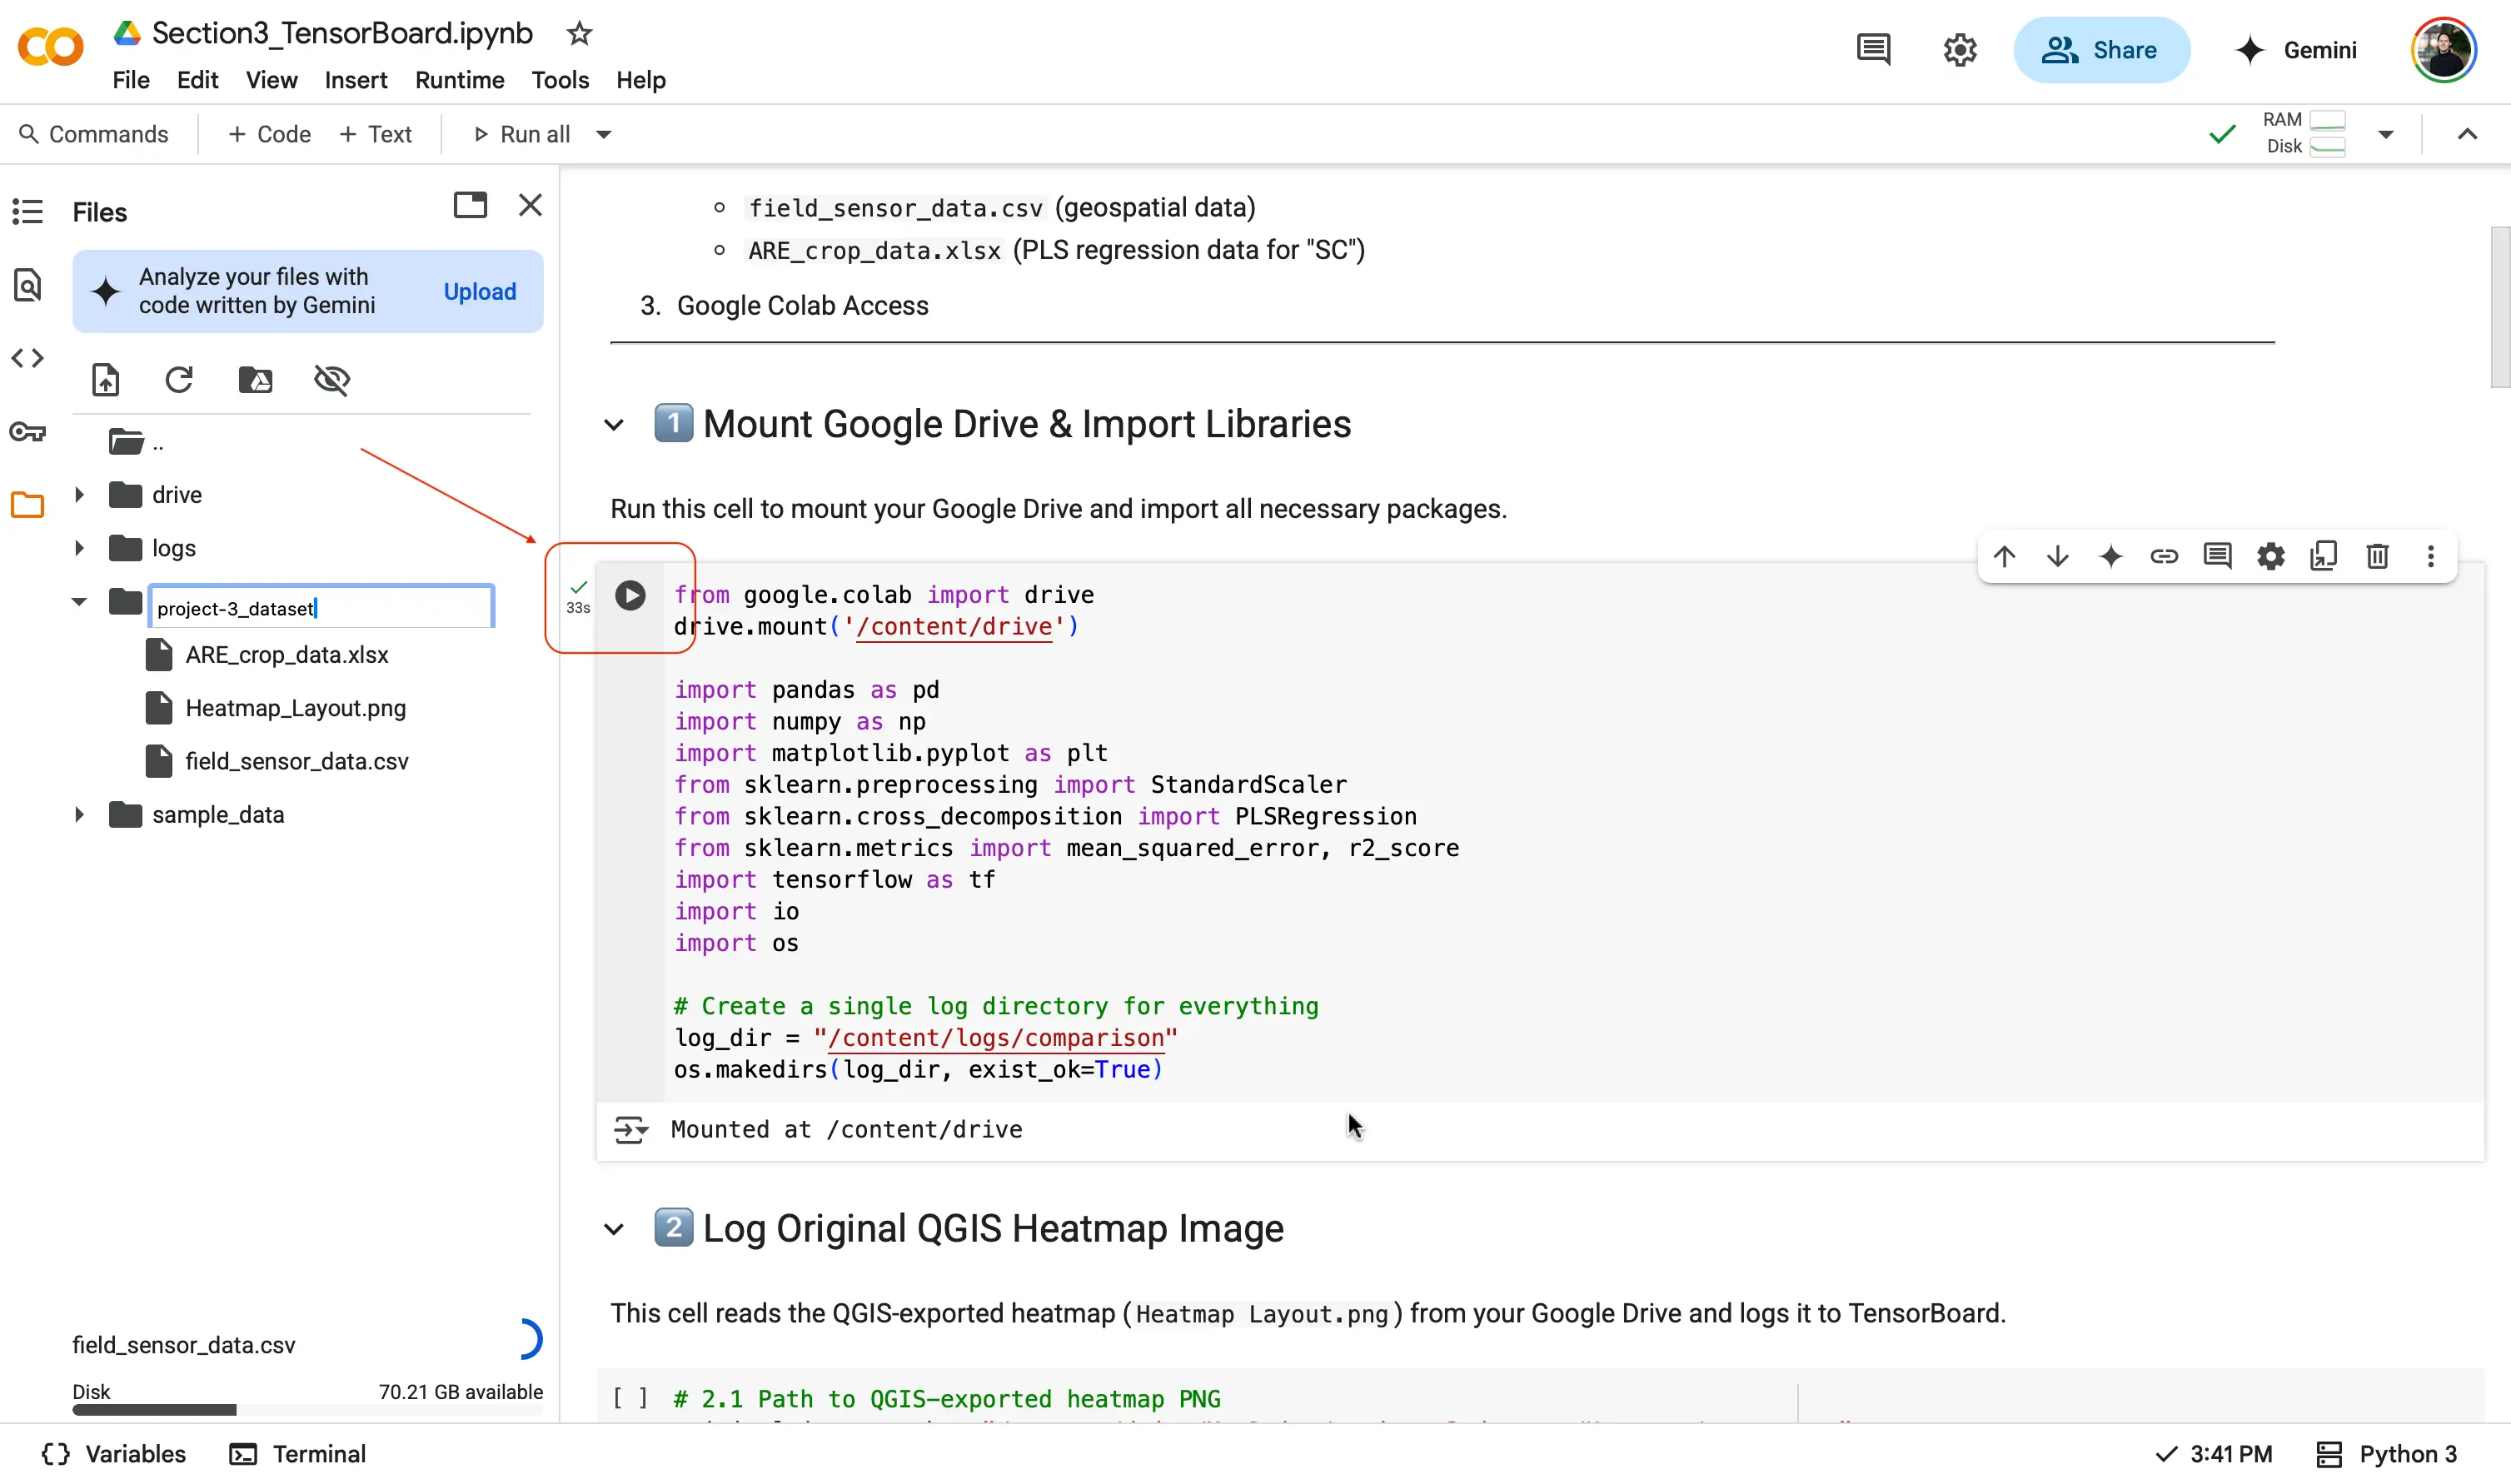Move cell down
The width and height of the screenshot is (2511, 1484).
click(2057, 556)
